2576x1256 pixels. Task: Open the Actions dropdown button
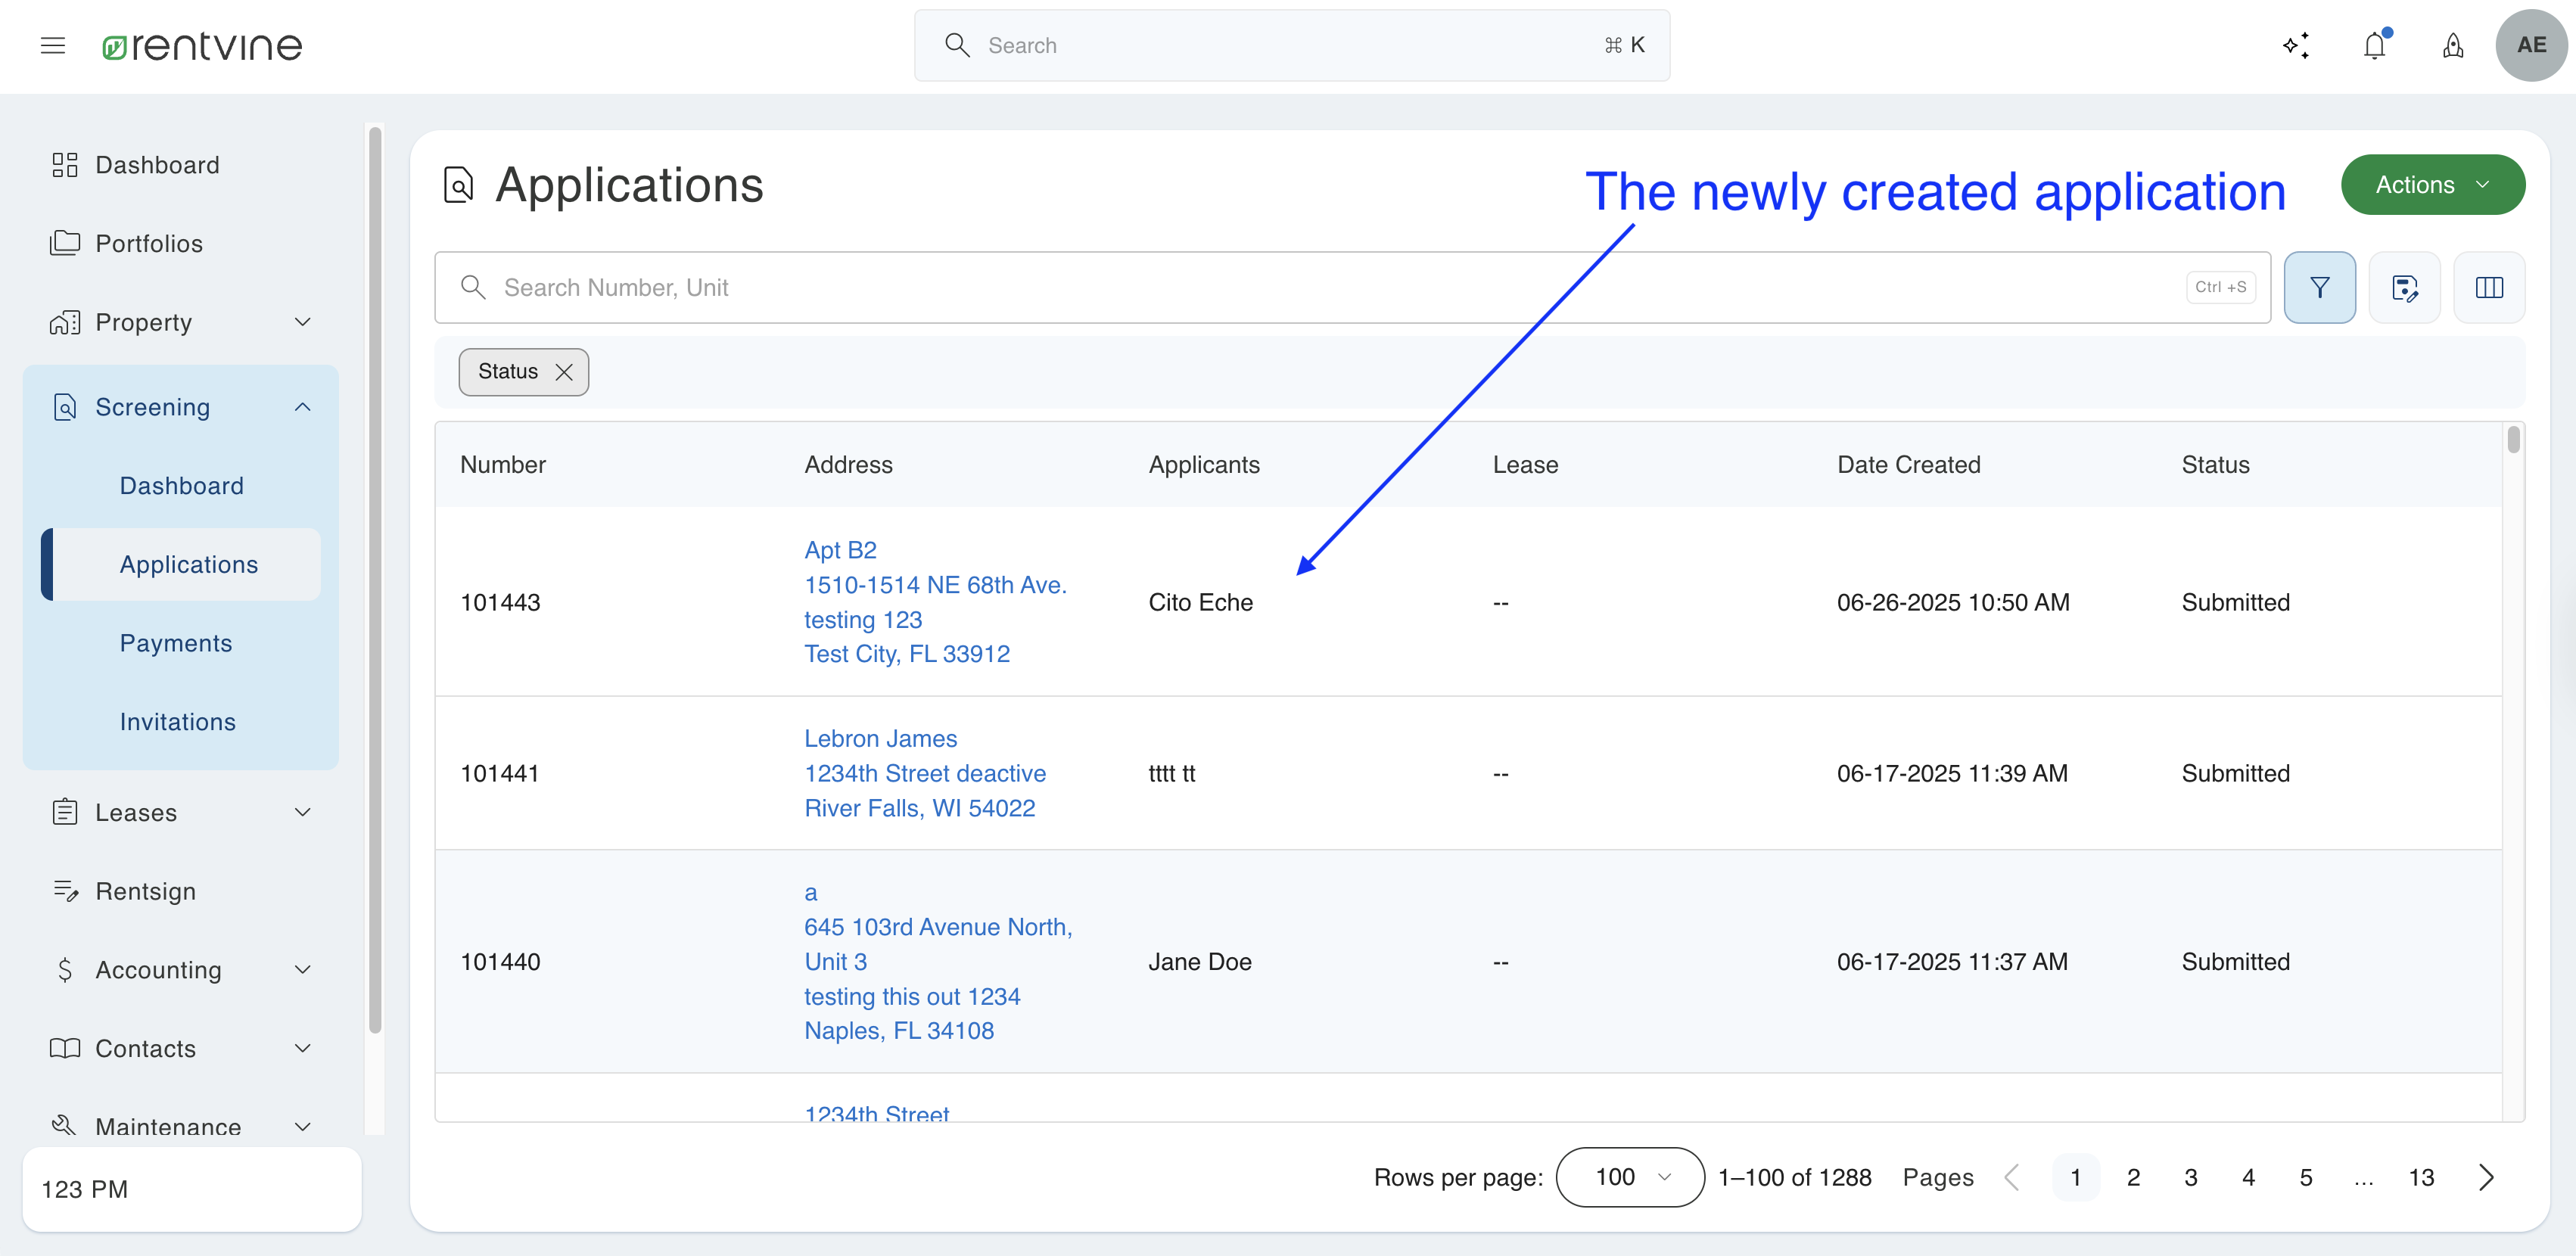point(2432,185)
